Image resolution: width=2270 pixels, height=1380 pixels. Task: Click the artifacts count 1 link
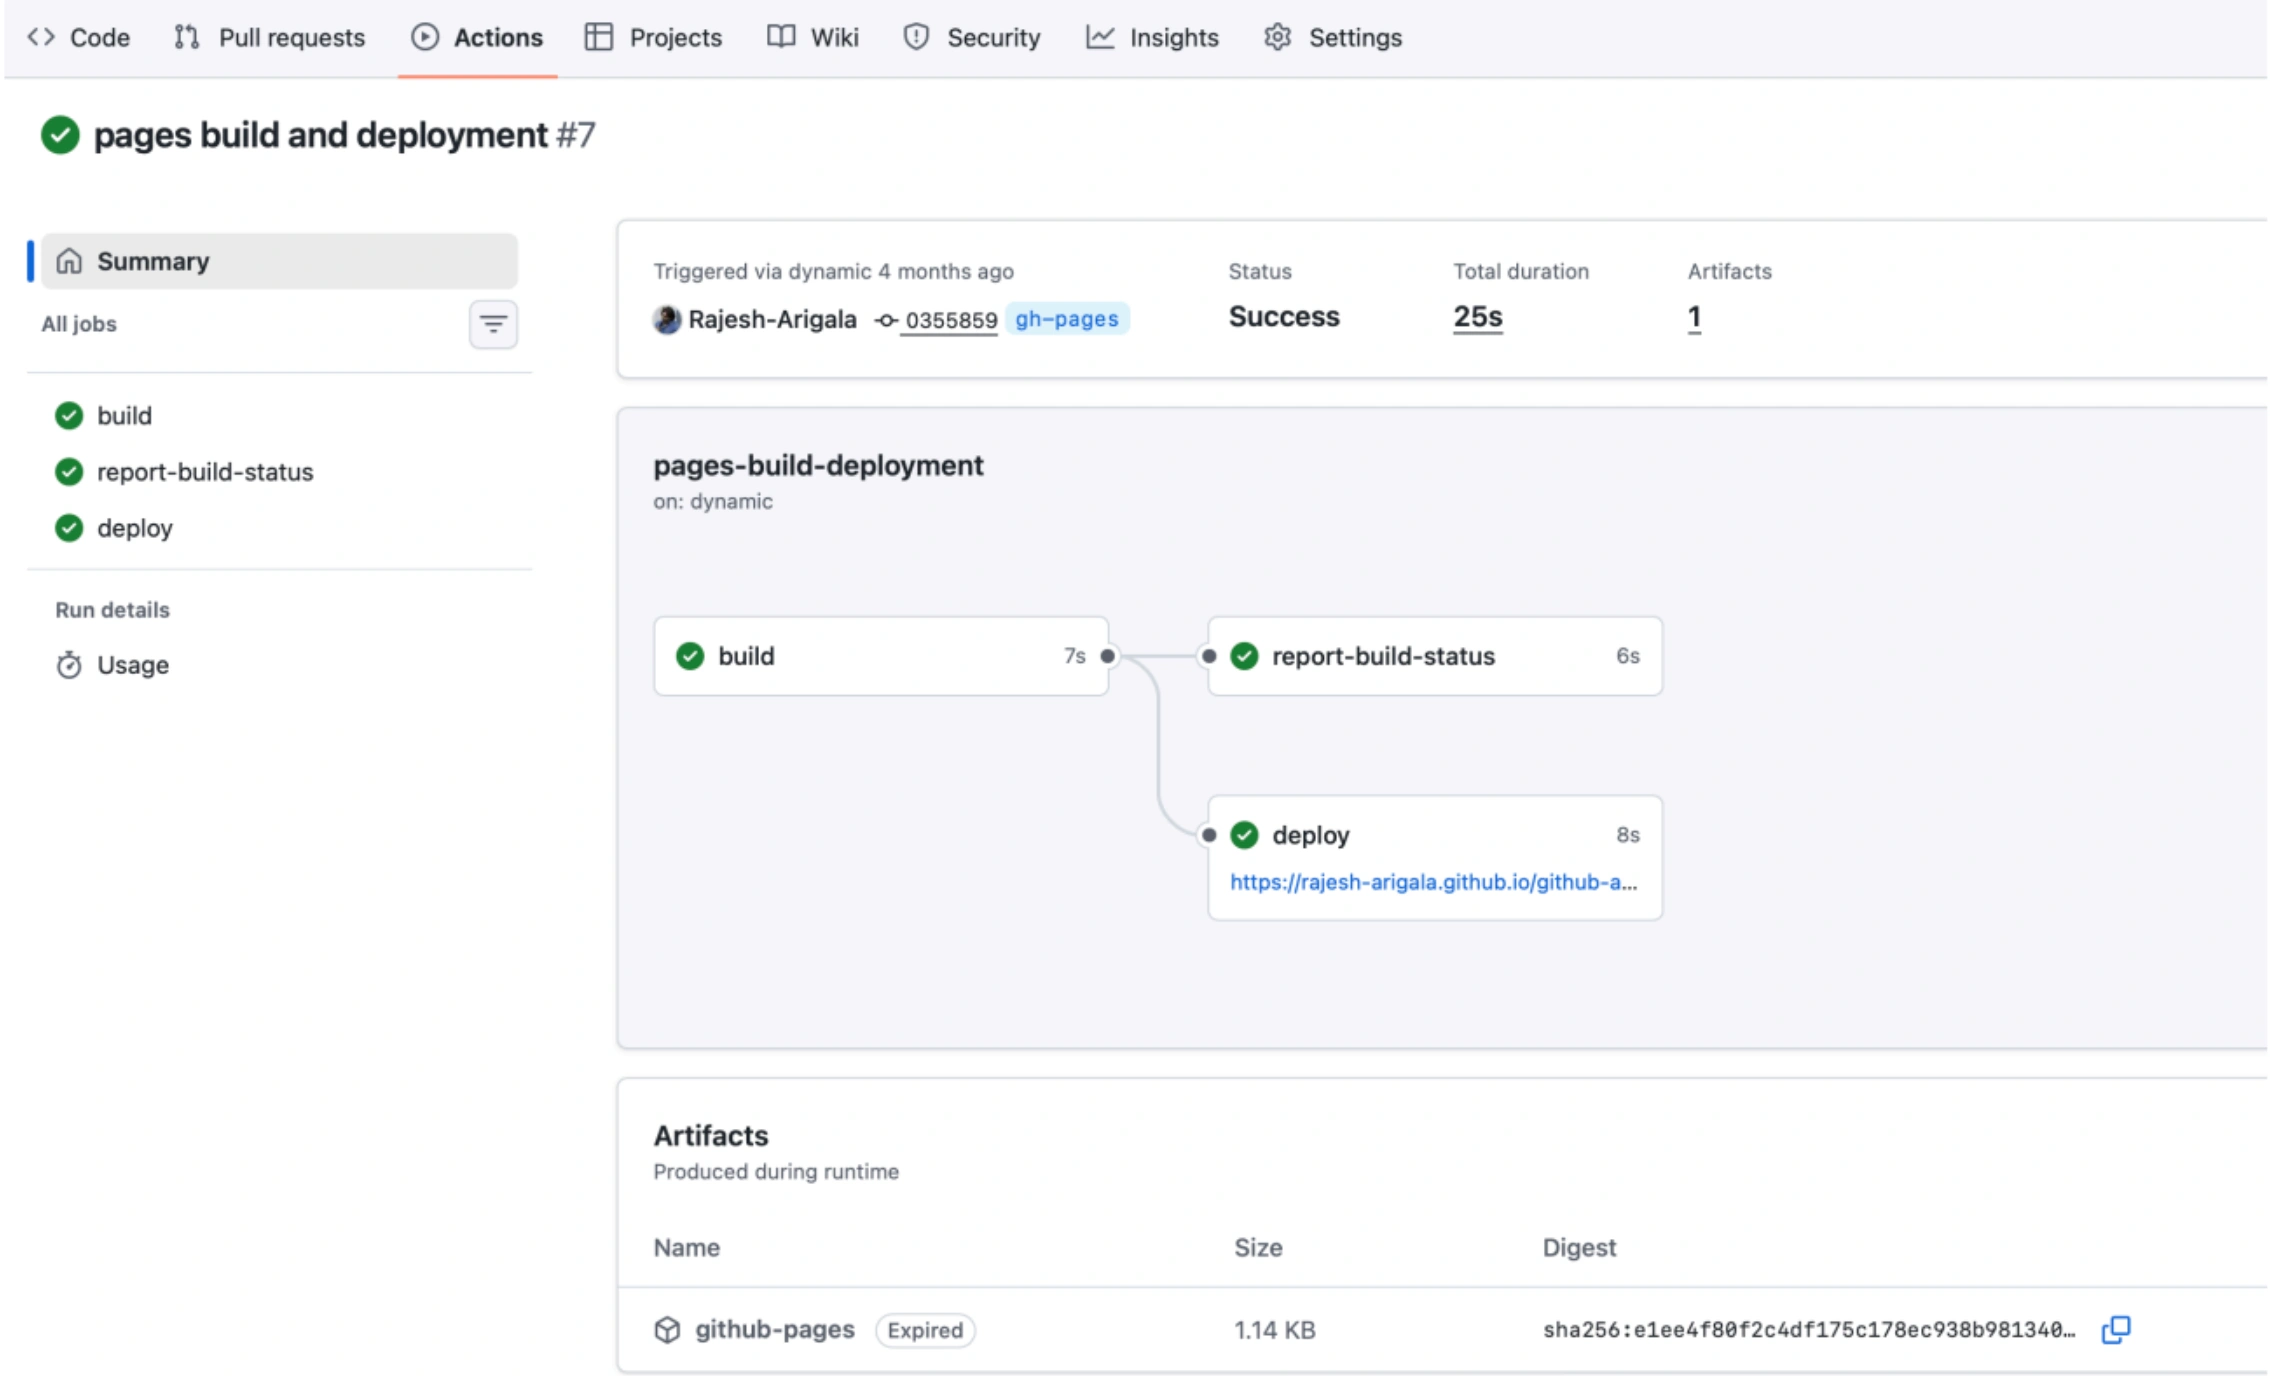coord(1694,317)
